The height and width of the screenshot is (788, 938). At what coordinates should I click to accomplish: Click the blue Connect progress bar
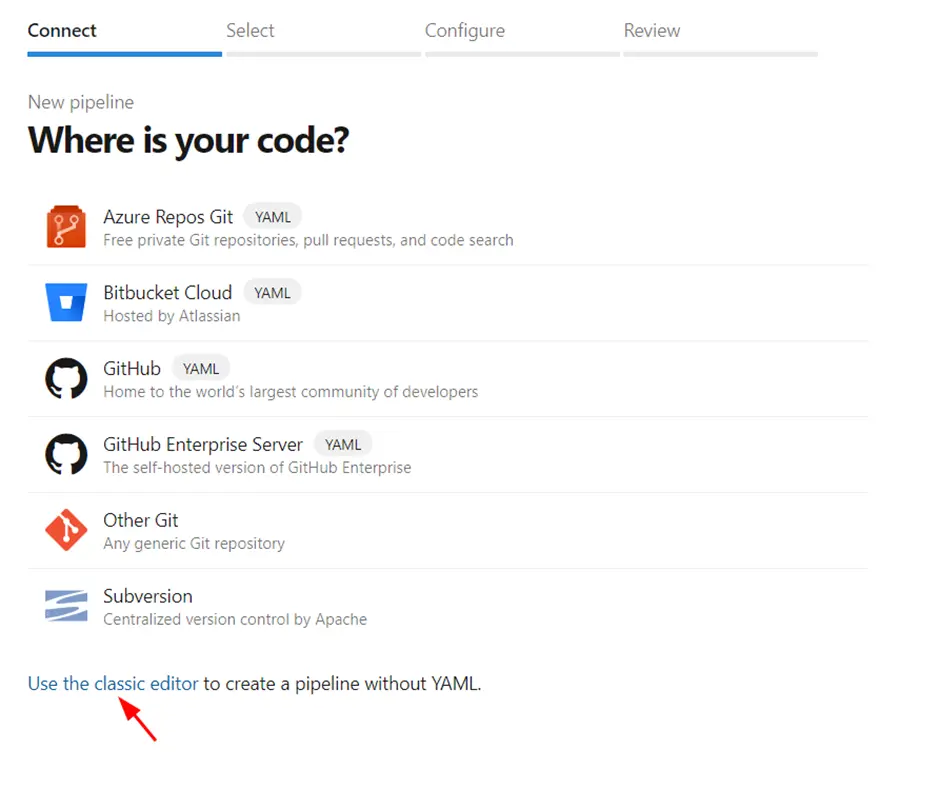click(124, 54)
